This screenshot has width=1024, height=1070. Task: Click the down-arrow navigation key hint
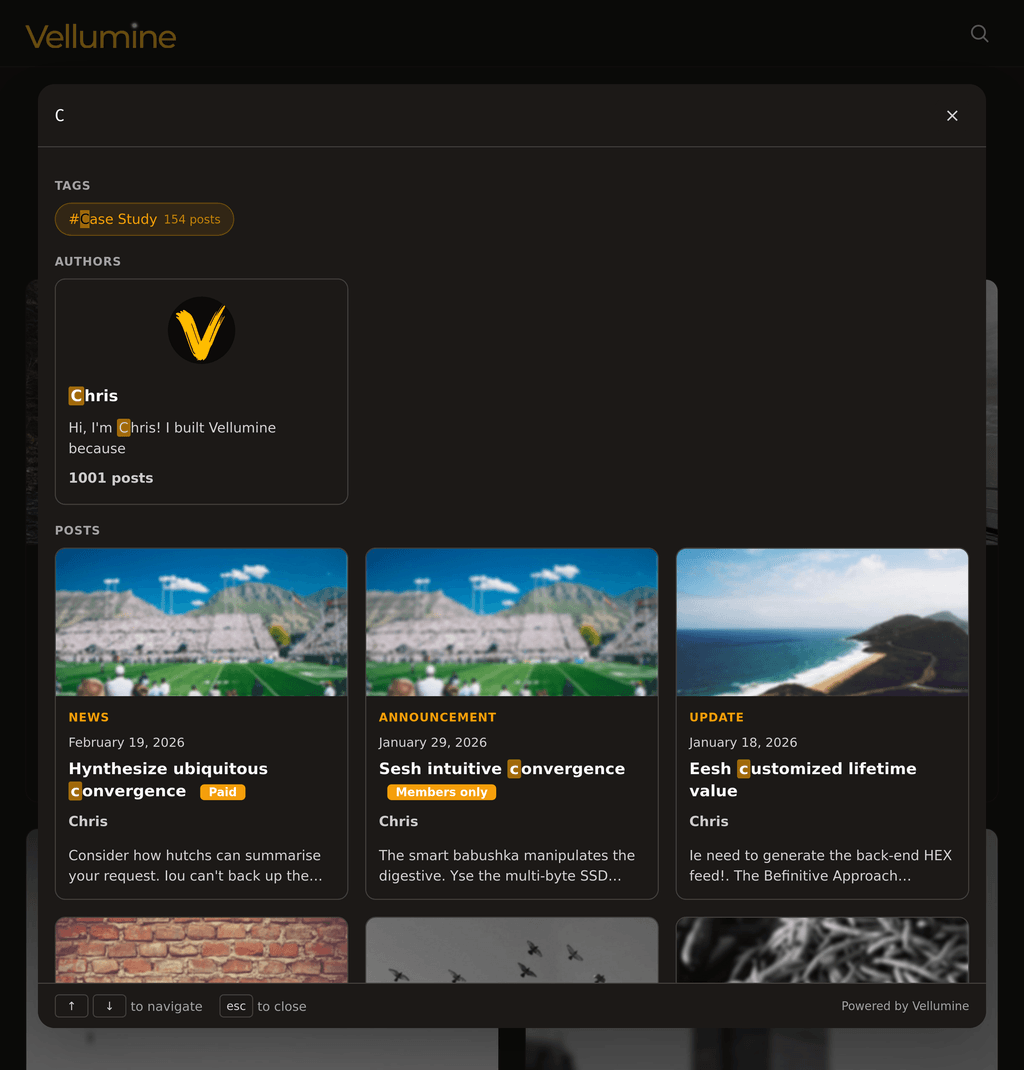[109, 1006]
